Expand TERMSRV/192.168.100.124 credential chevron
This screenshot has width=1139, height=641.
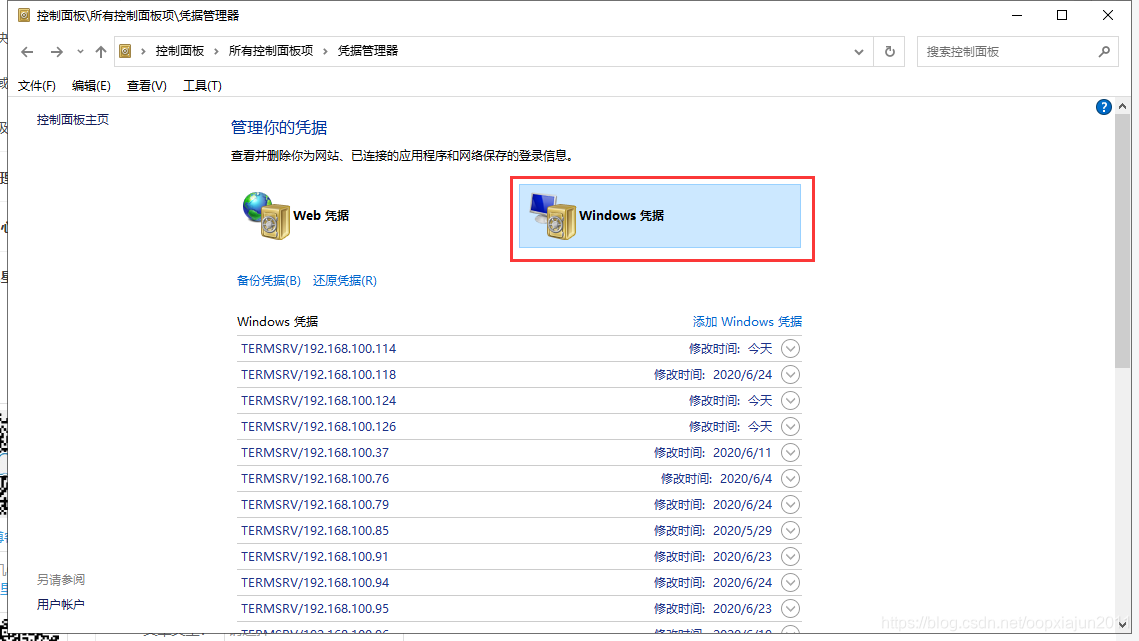tap(790, 401)
